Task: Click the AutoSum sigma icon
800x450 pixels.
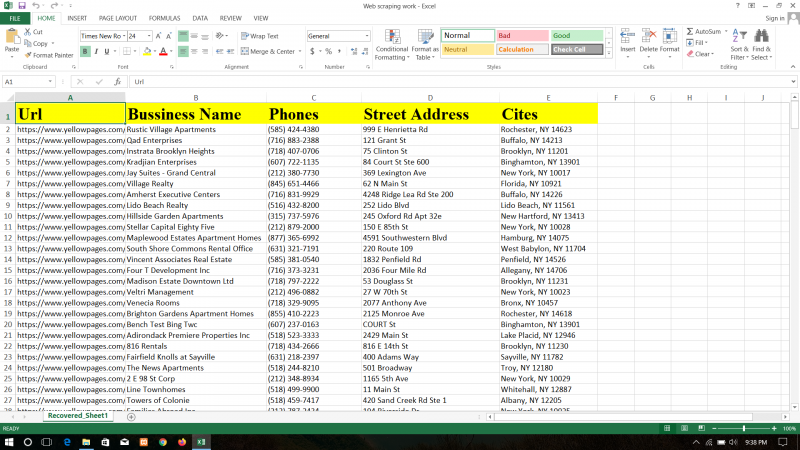Action: click(689, 32)
